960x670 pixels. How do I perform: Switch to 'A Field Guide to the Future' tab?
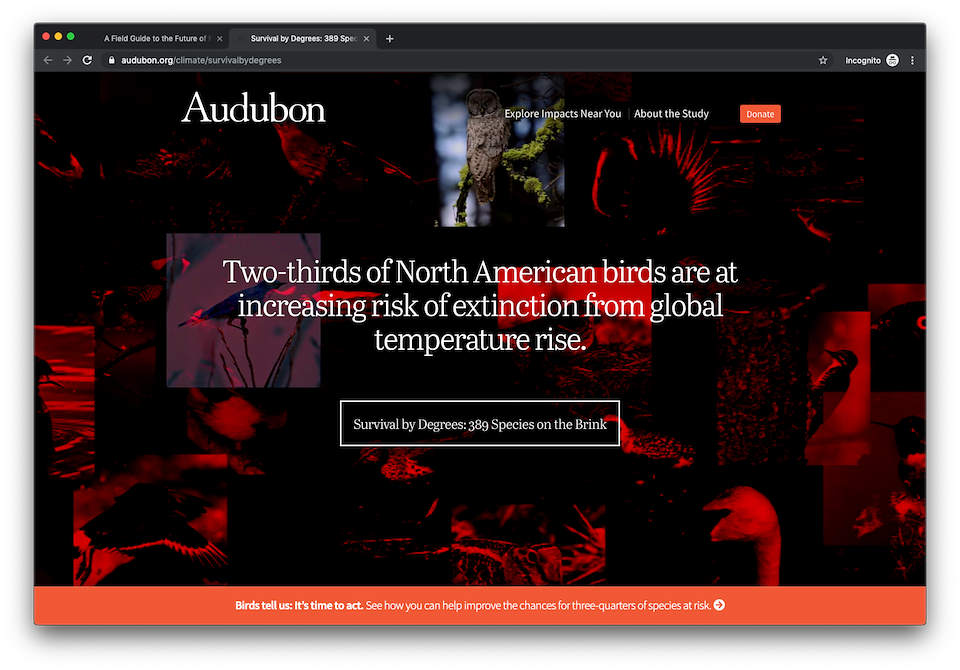tap(156, 39)
